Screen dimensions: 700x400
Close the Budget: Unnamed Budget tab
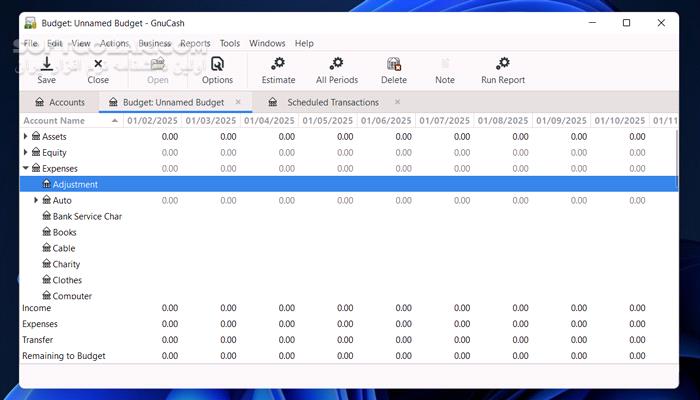[x=238, y=102]
